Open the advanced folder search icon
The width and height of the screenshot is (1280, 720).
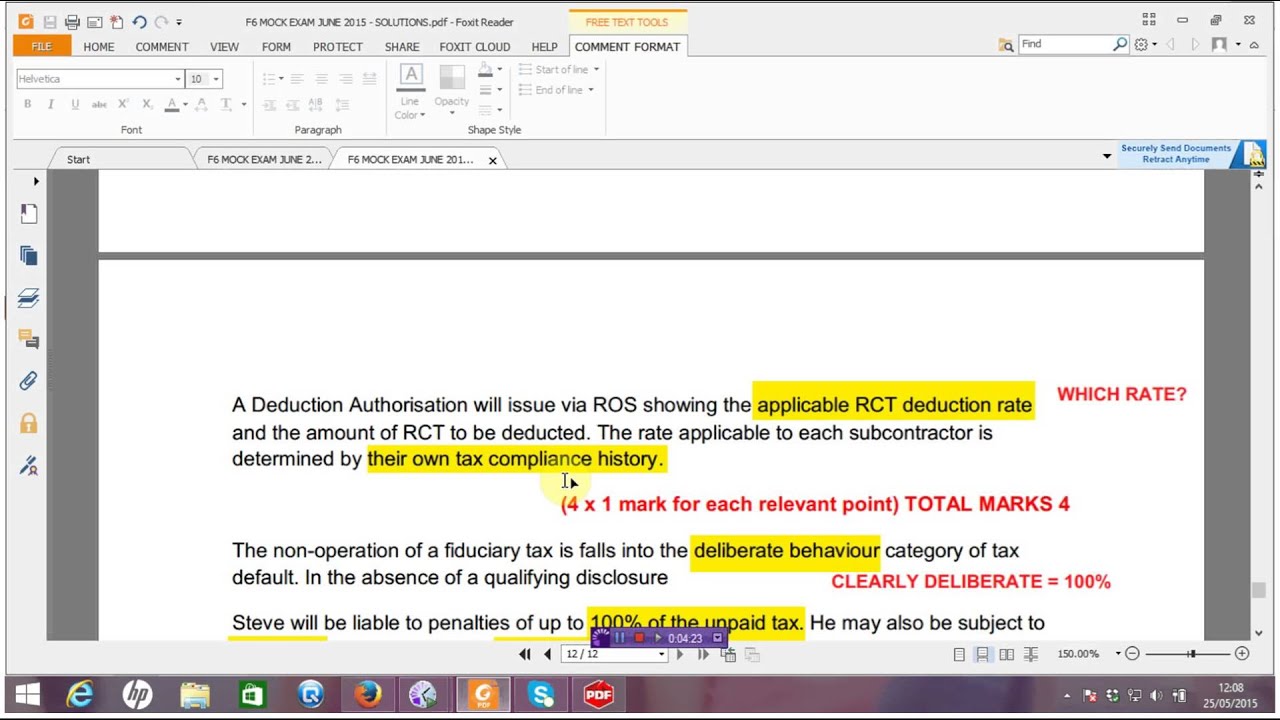[x=1006, y=45]
